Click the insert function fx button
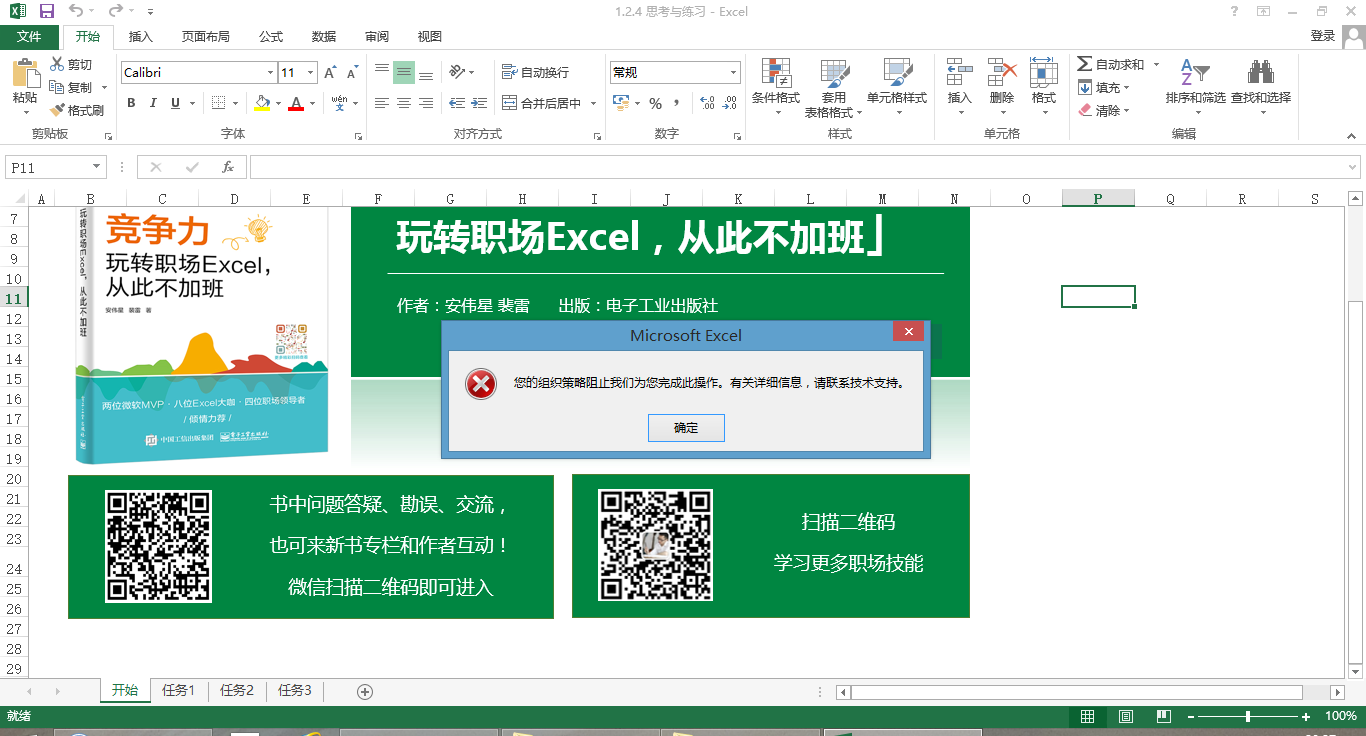The image size is (1366, 736). coord(228,167)
